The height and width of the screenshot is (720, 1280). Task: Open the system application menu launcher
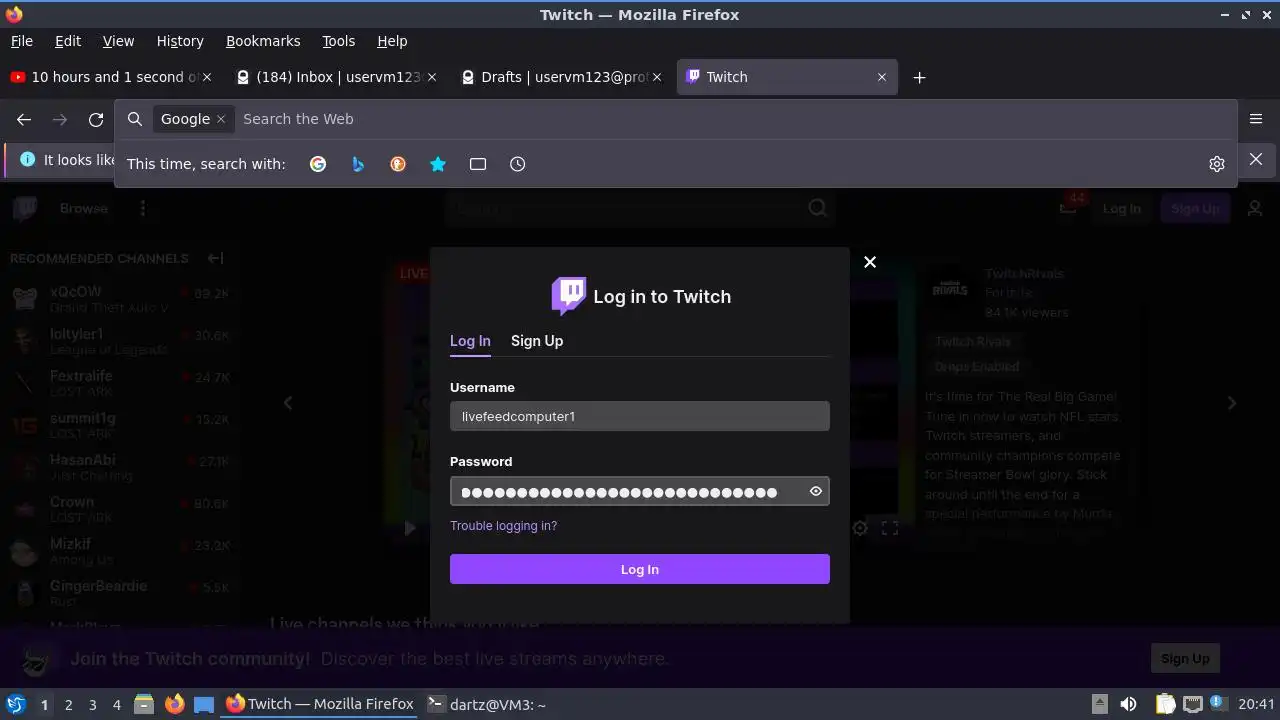coord(15,704)
